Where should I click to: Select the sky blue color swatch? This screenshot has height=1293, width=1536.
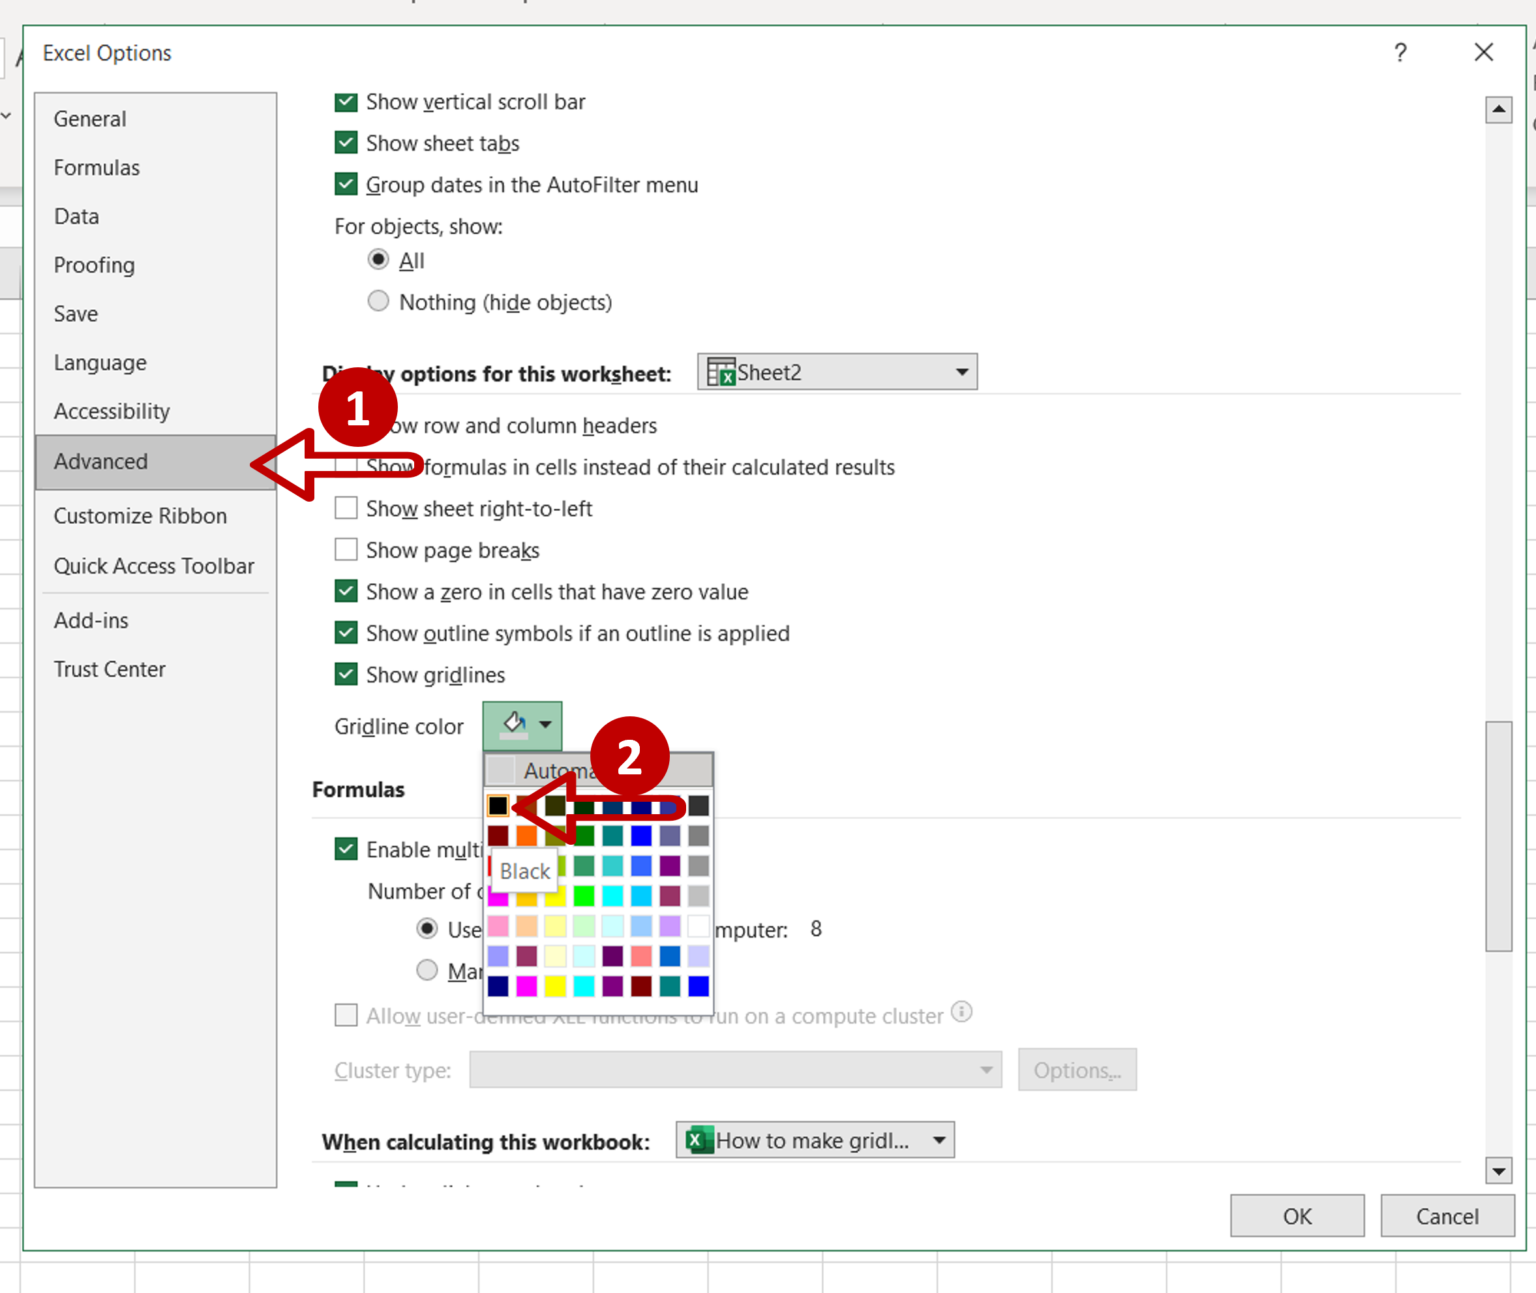641,895
